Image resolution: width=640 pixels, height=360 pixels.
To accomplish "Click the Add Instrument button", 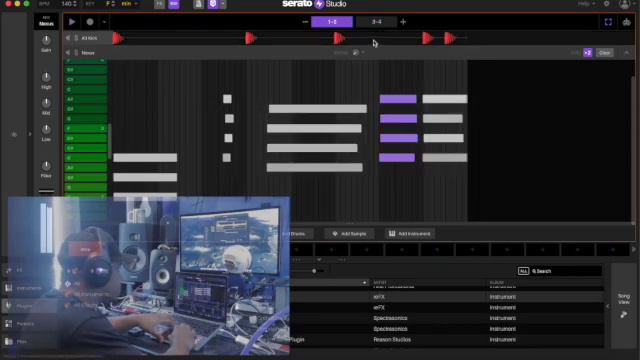I will tap(410, 234).
